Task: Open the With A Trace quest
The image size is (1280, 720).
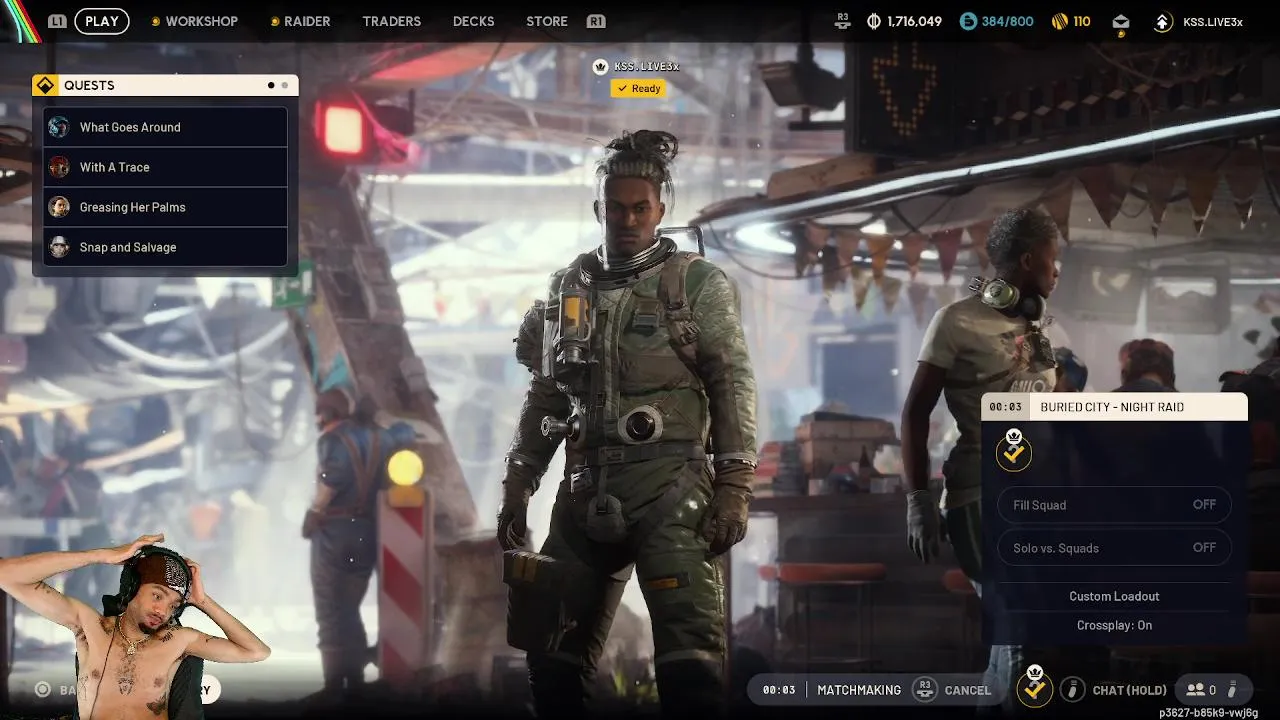Action: 166,167
